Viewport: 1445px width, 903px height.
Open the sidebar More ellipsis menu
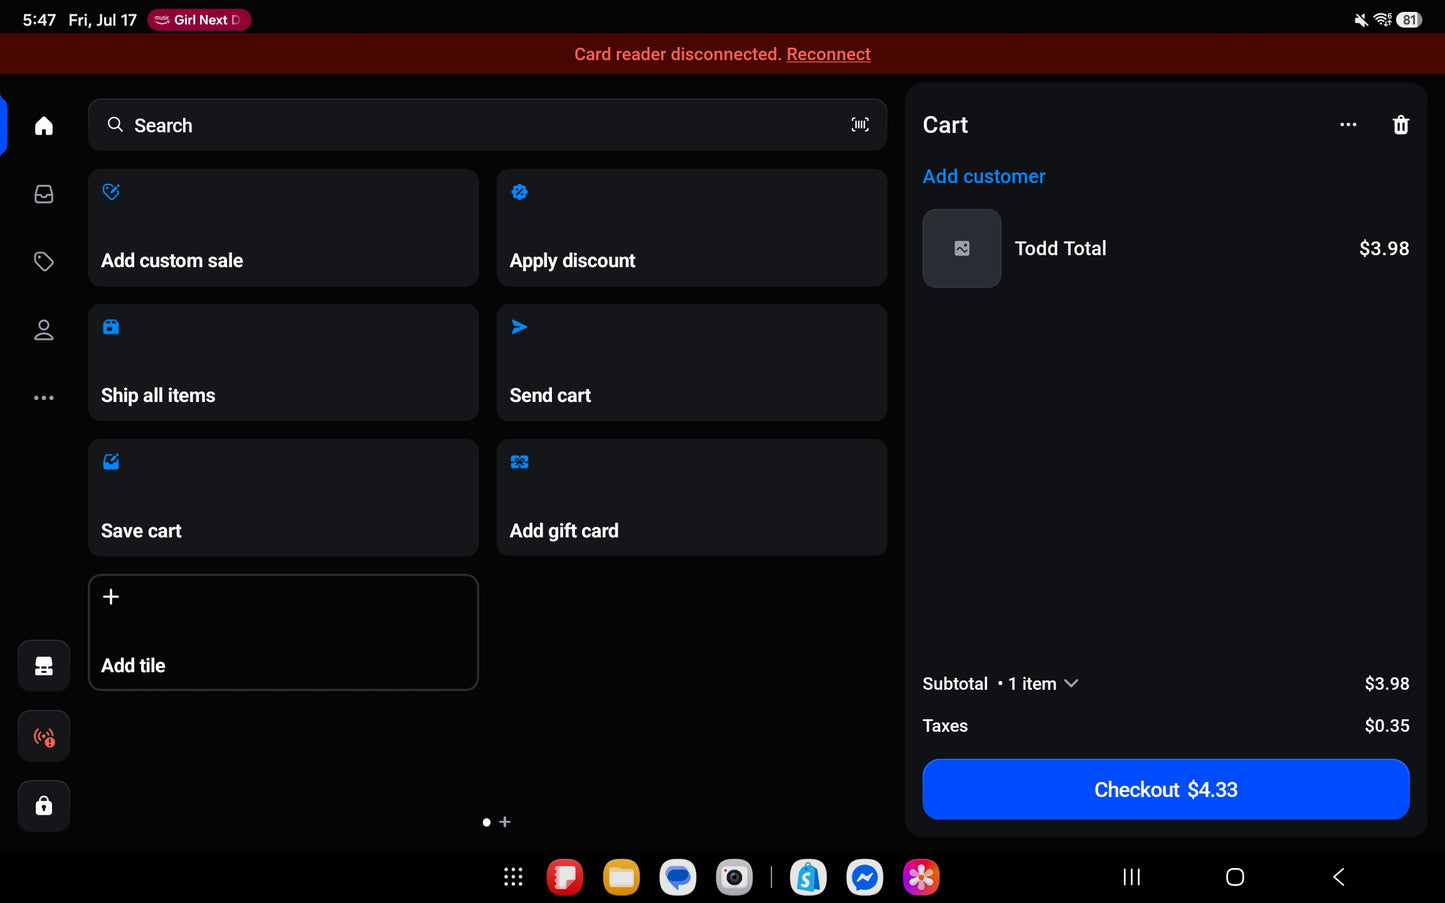click(x=43, y=398)
